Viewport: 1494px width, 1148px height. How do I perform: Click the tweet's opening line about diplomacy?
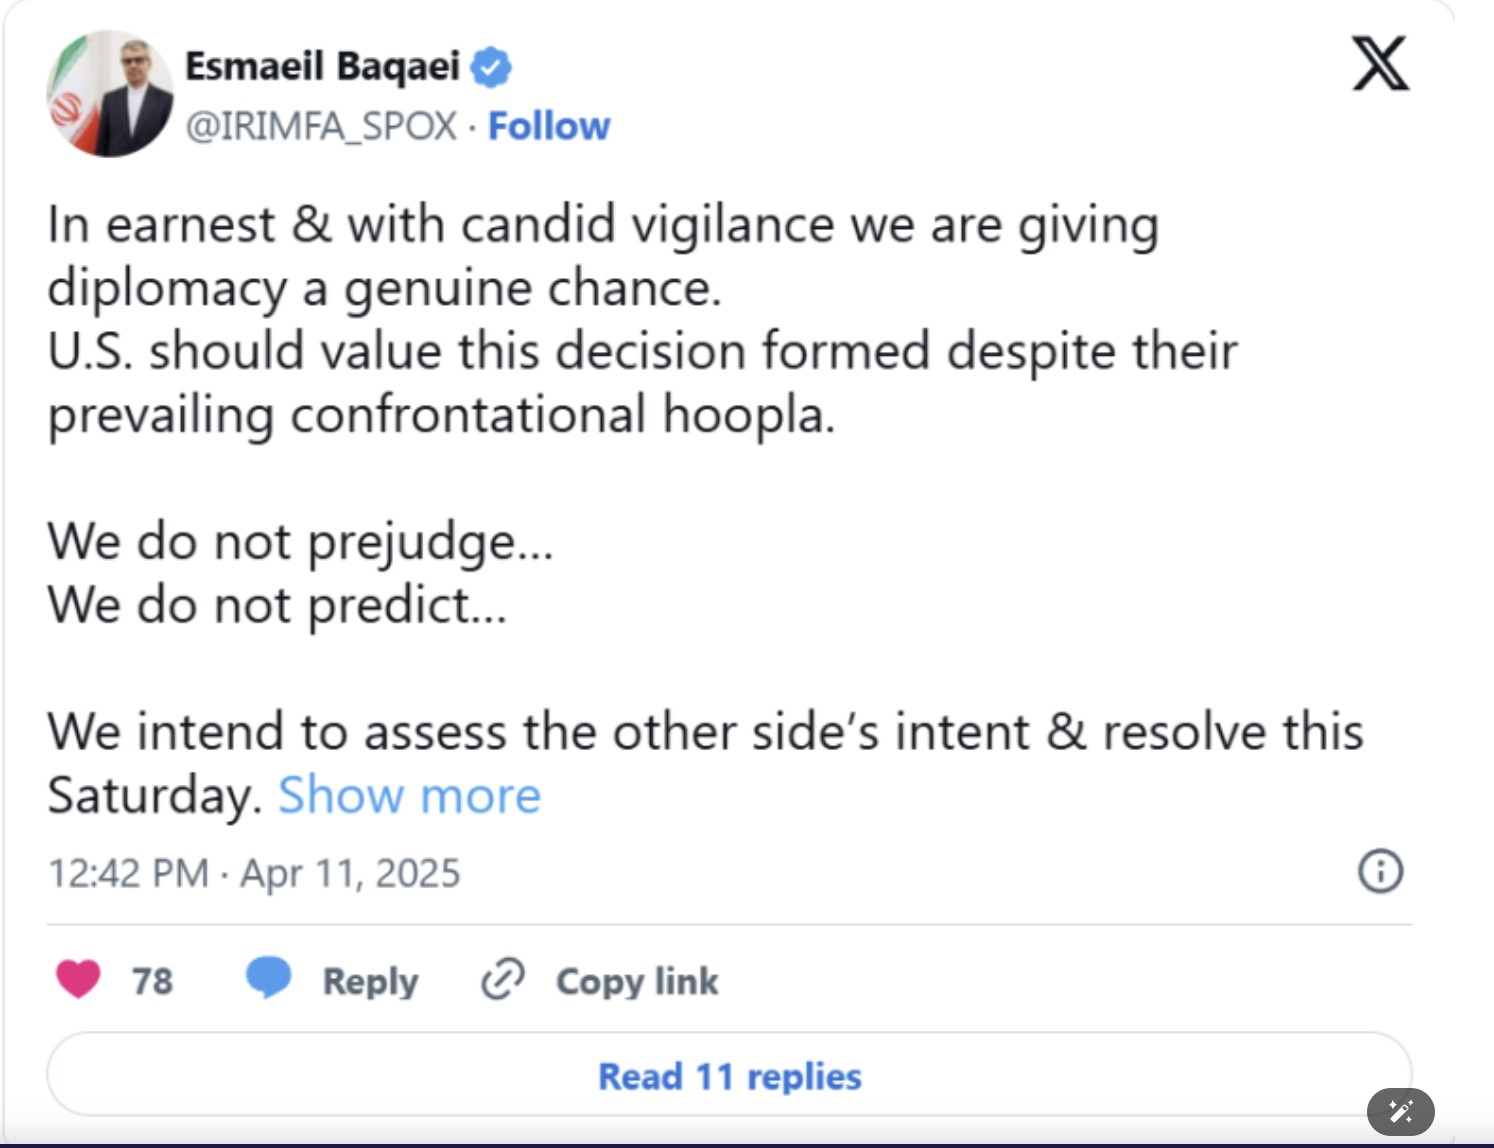coord(603,256)
